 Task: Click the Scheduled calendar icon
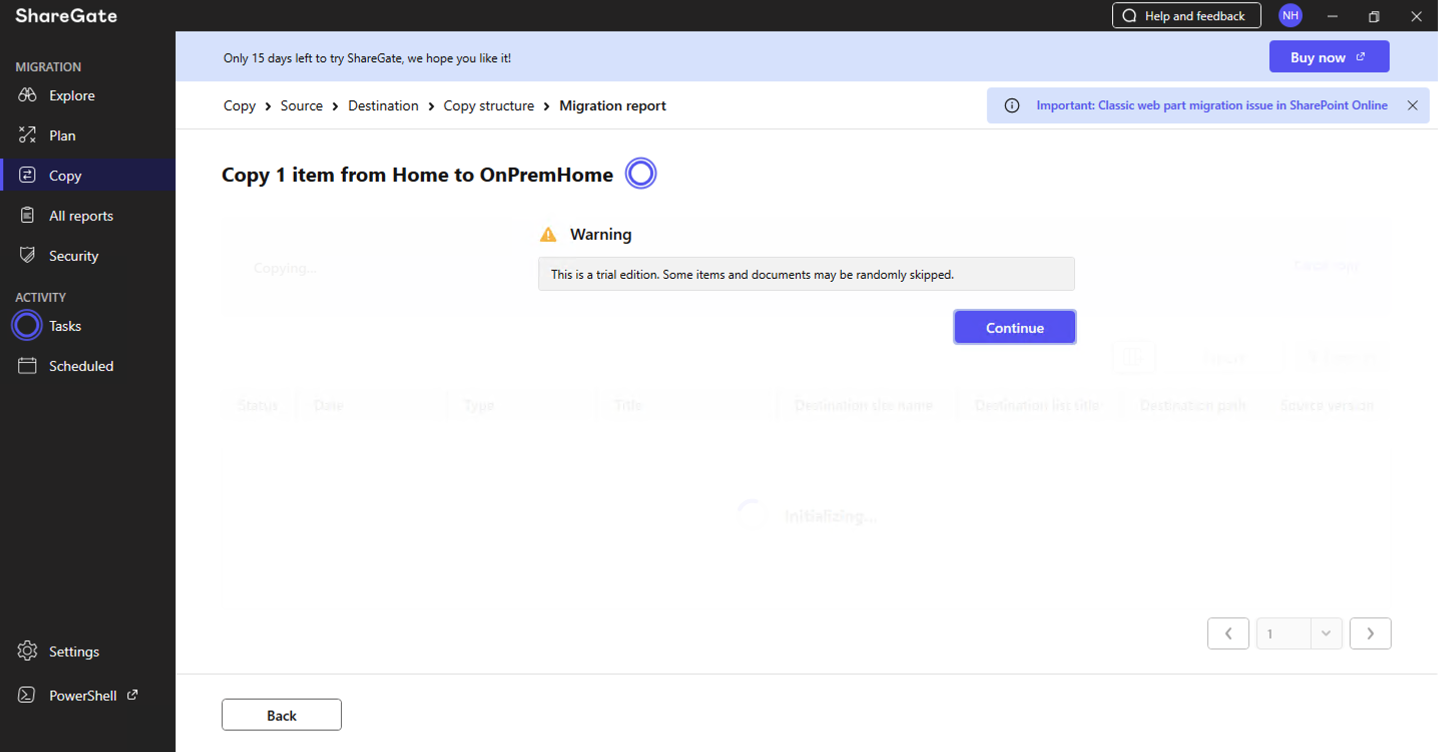pyautogui.click(x=27, y=366)
